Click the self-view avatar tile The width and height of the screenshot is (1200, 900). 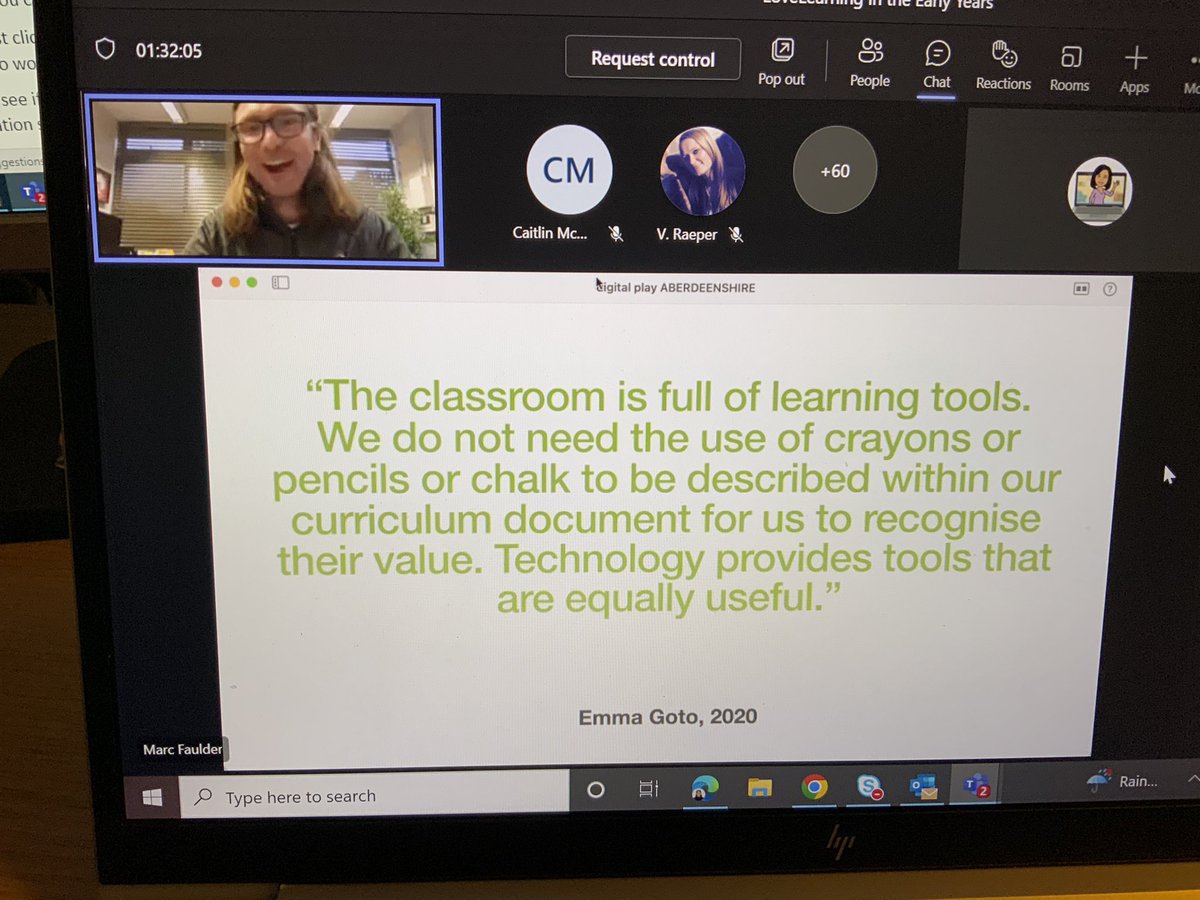[x=1099, y=191]
